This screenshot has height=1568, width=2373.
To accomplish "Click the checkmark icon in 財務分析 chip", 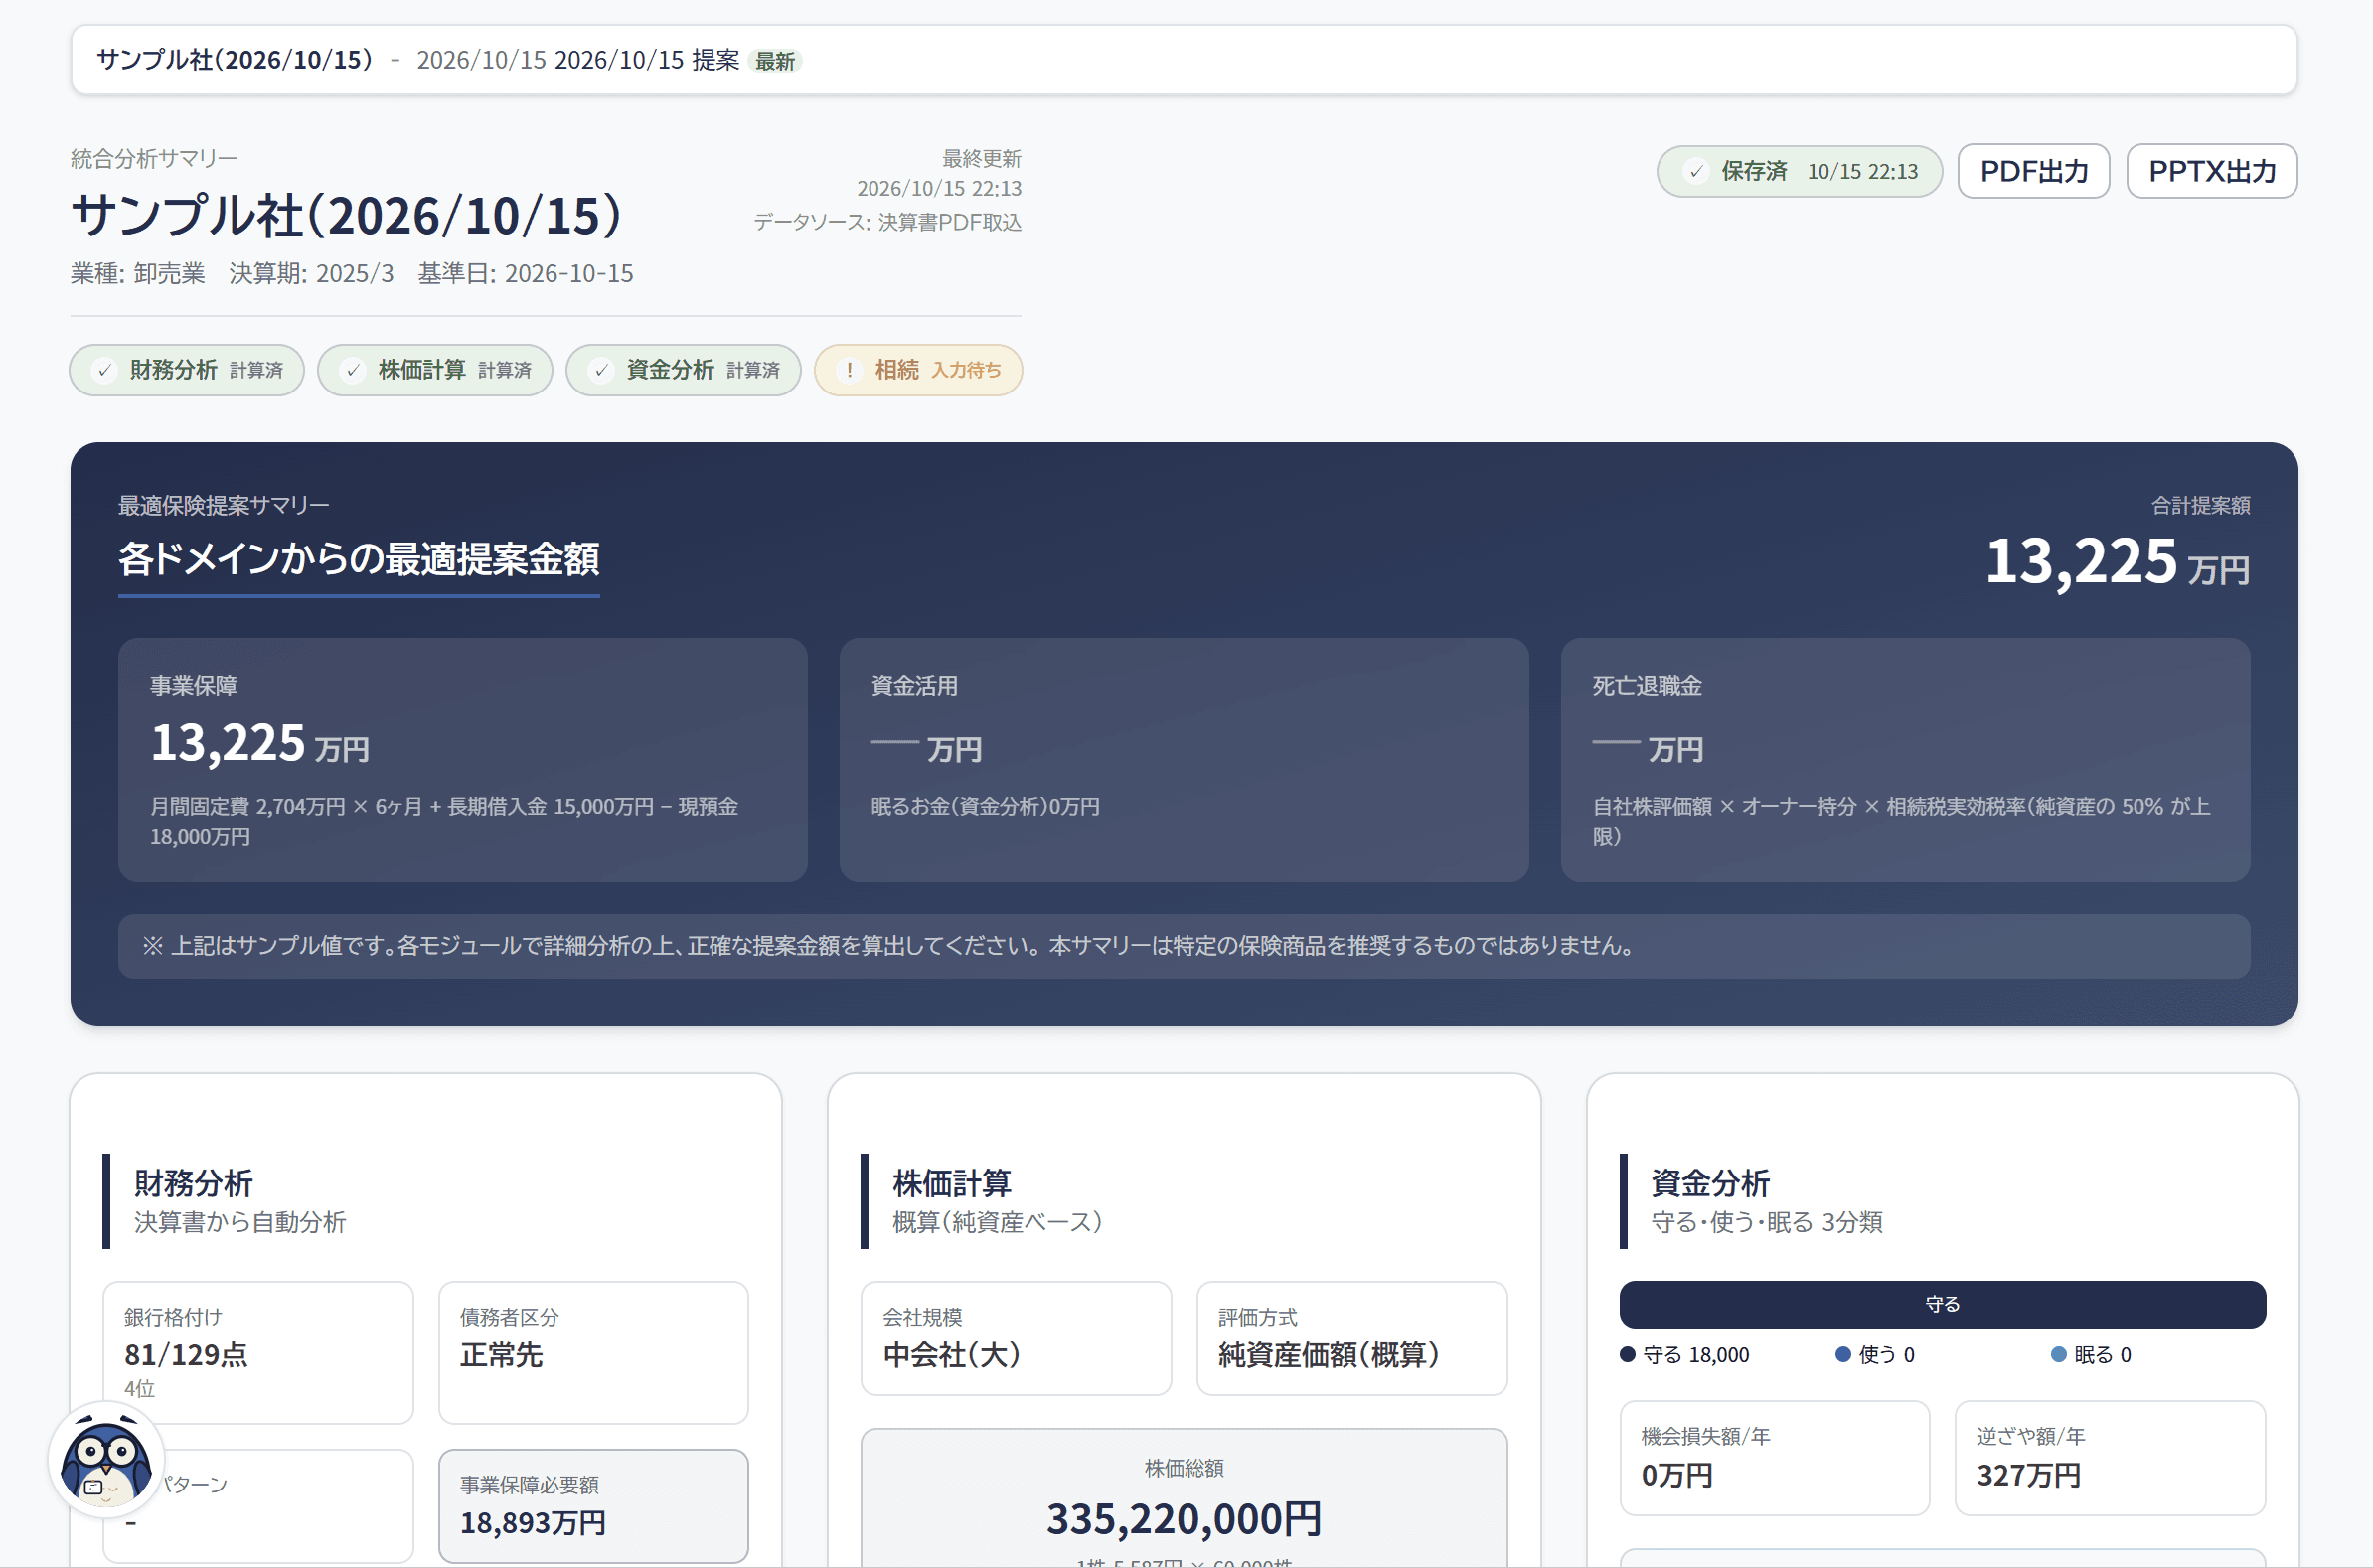I will coord(104,370).
